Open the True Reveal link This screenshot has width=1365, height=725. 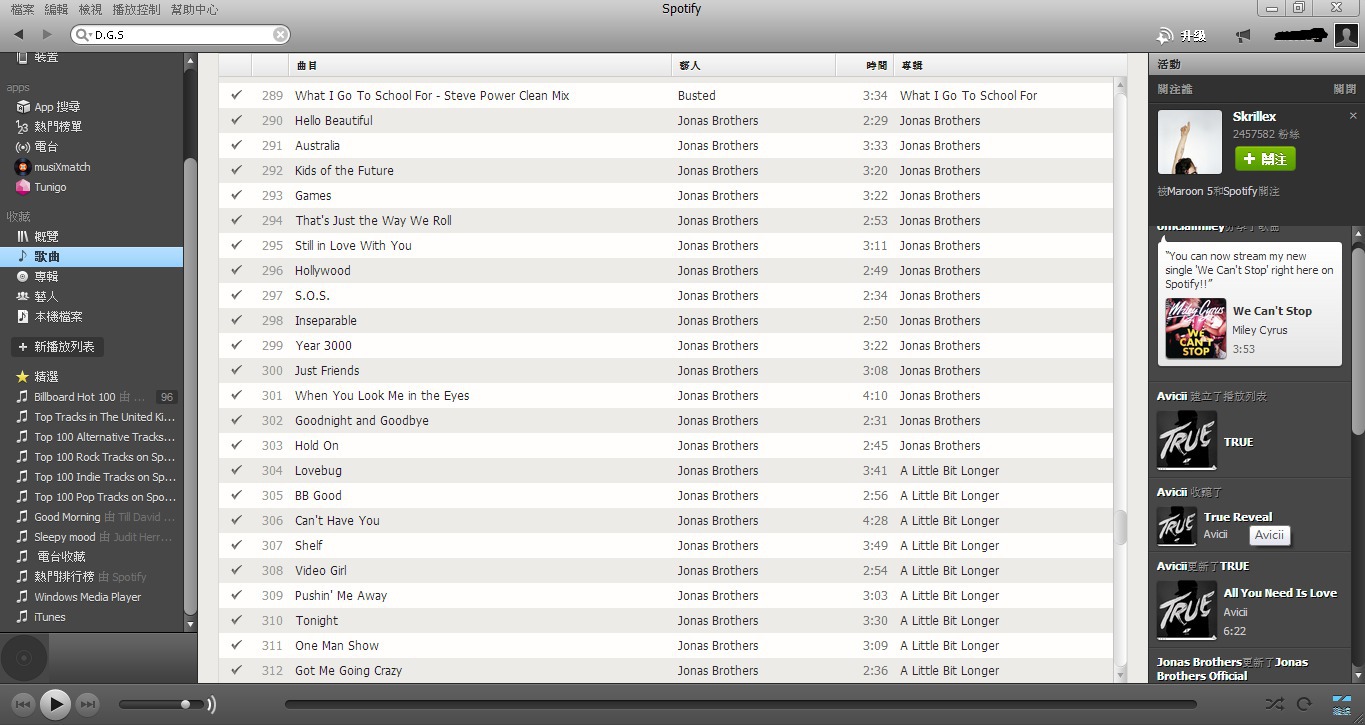[x=1238, y=517]
